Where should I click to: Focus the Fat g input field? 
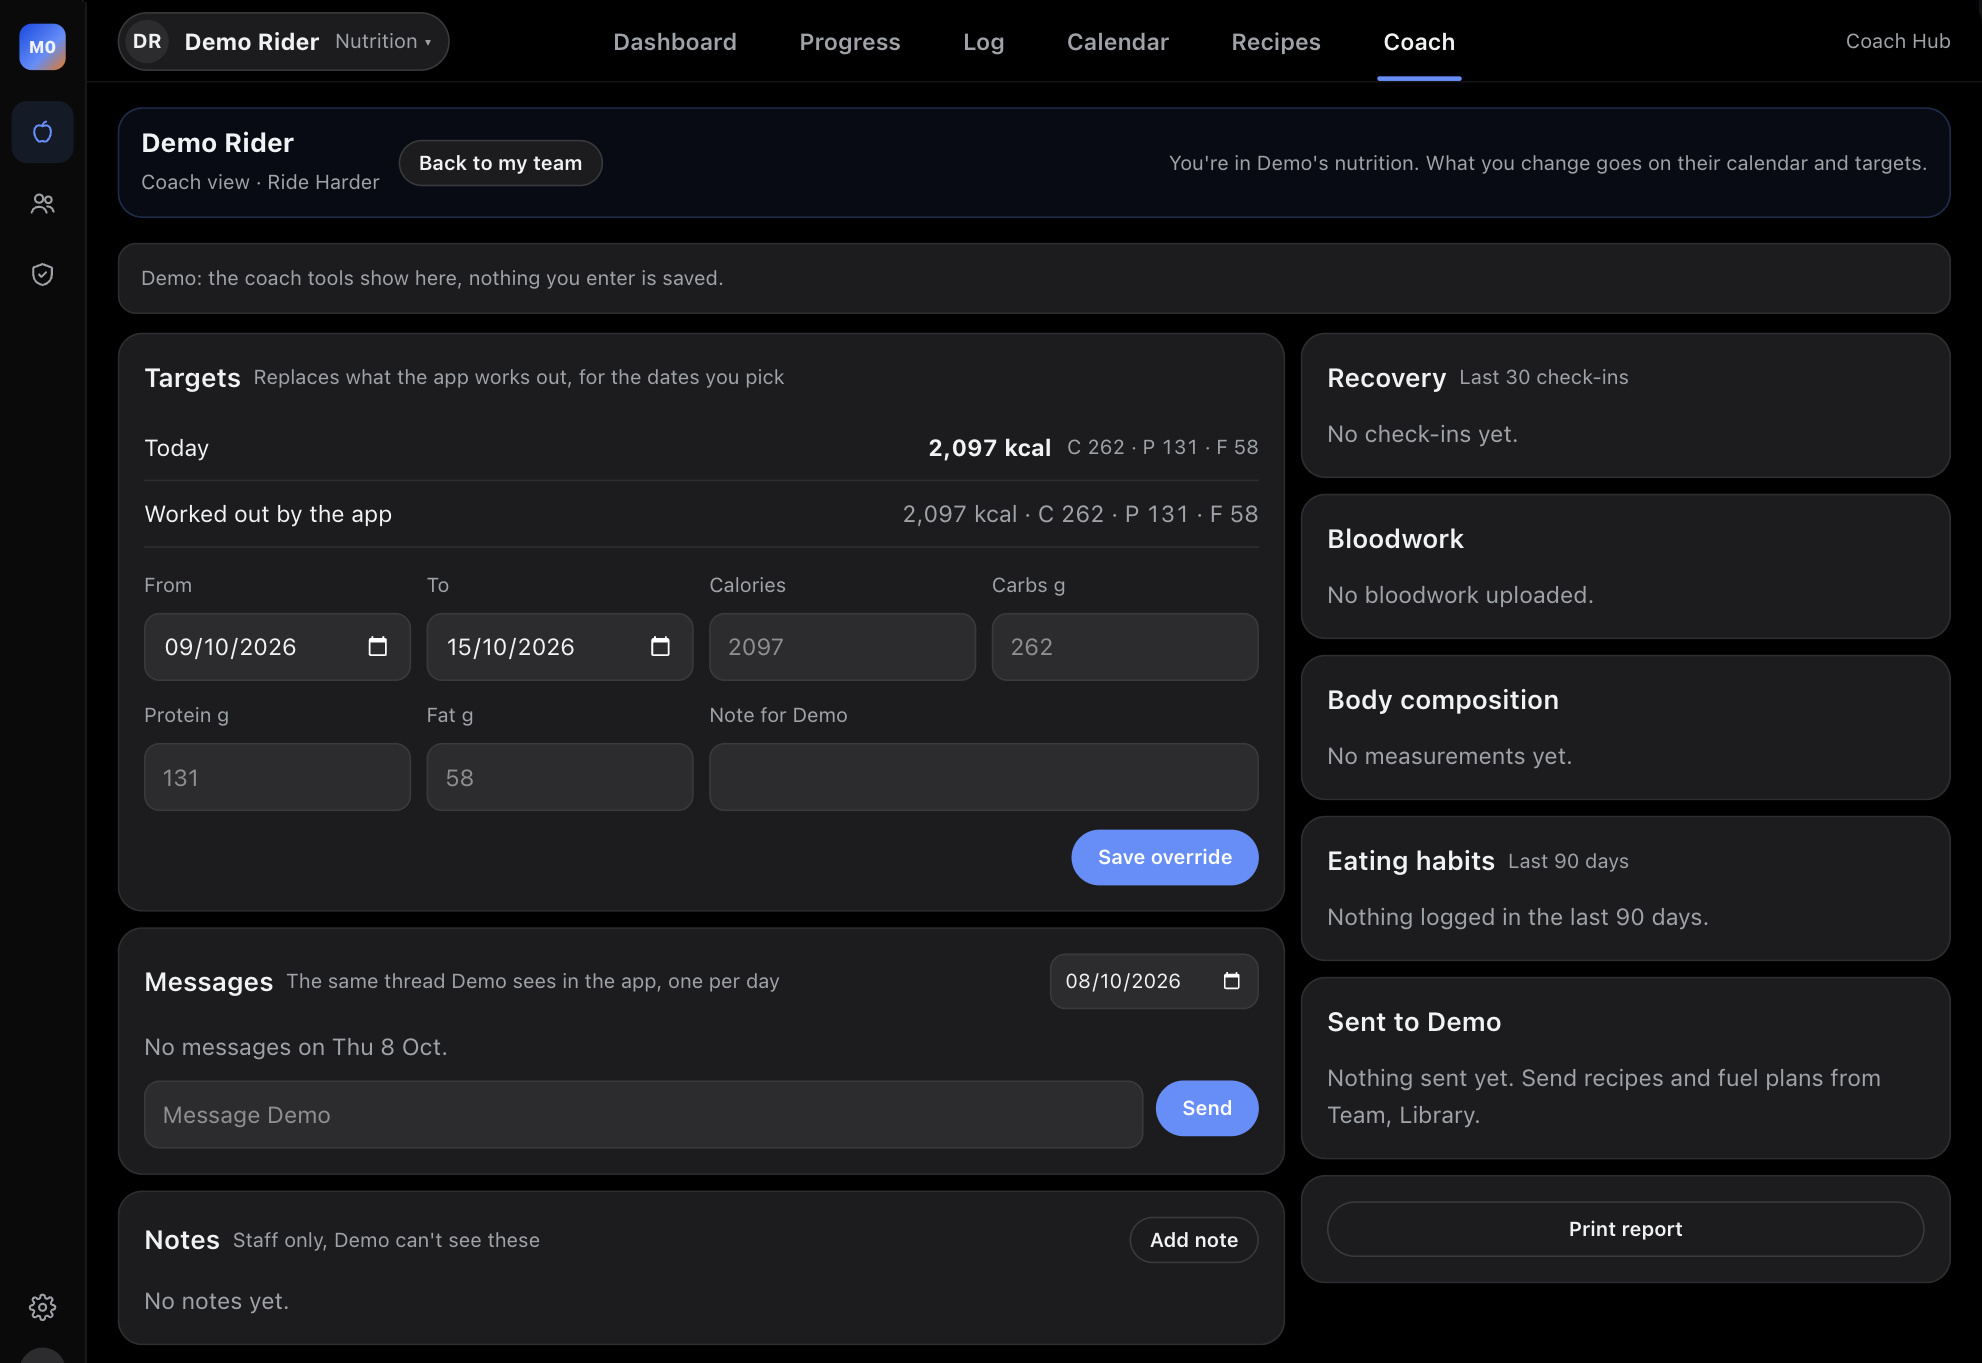[x=560, y=777]
